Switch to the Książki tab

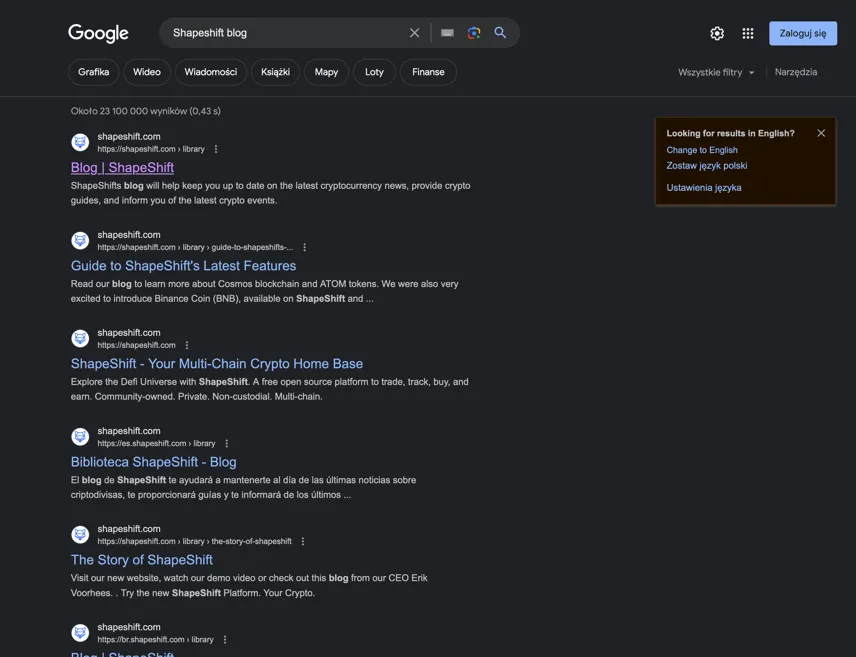275,72
